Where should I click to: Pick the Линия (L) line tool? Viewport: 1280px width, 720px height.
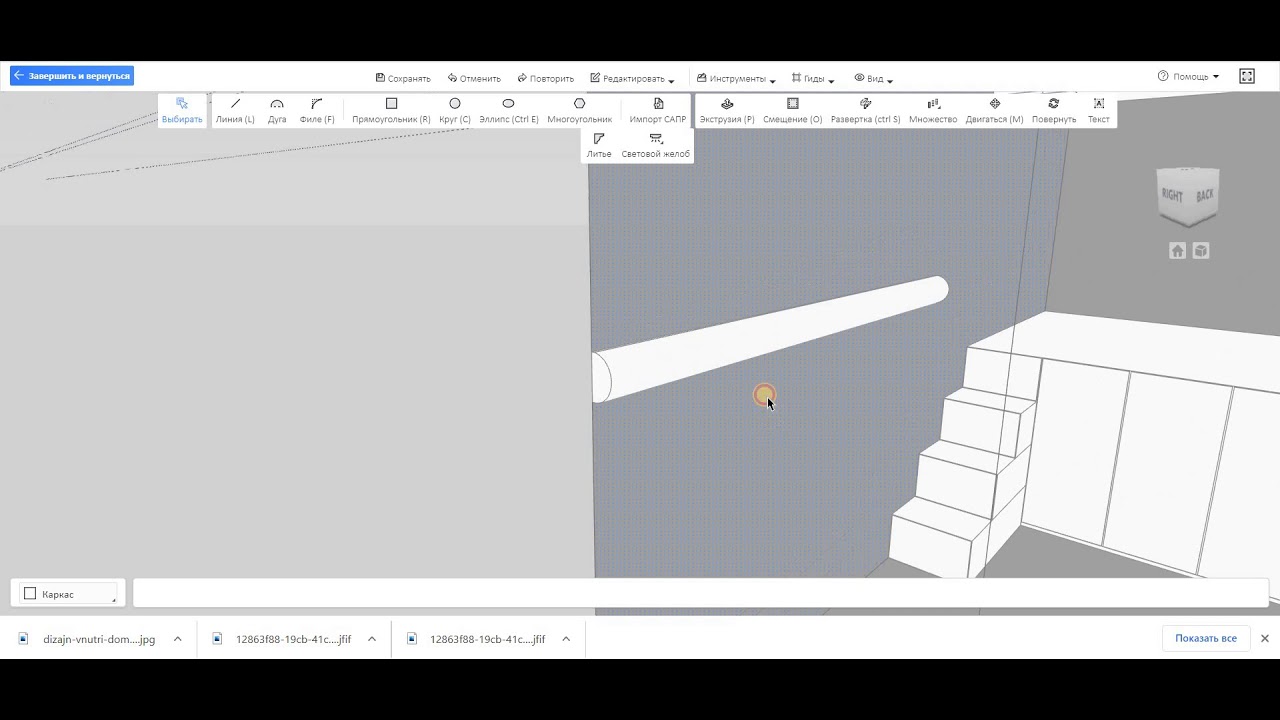[x=235, y=110]
